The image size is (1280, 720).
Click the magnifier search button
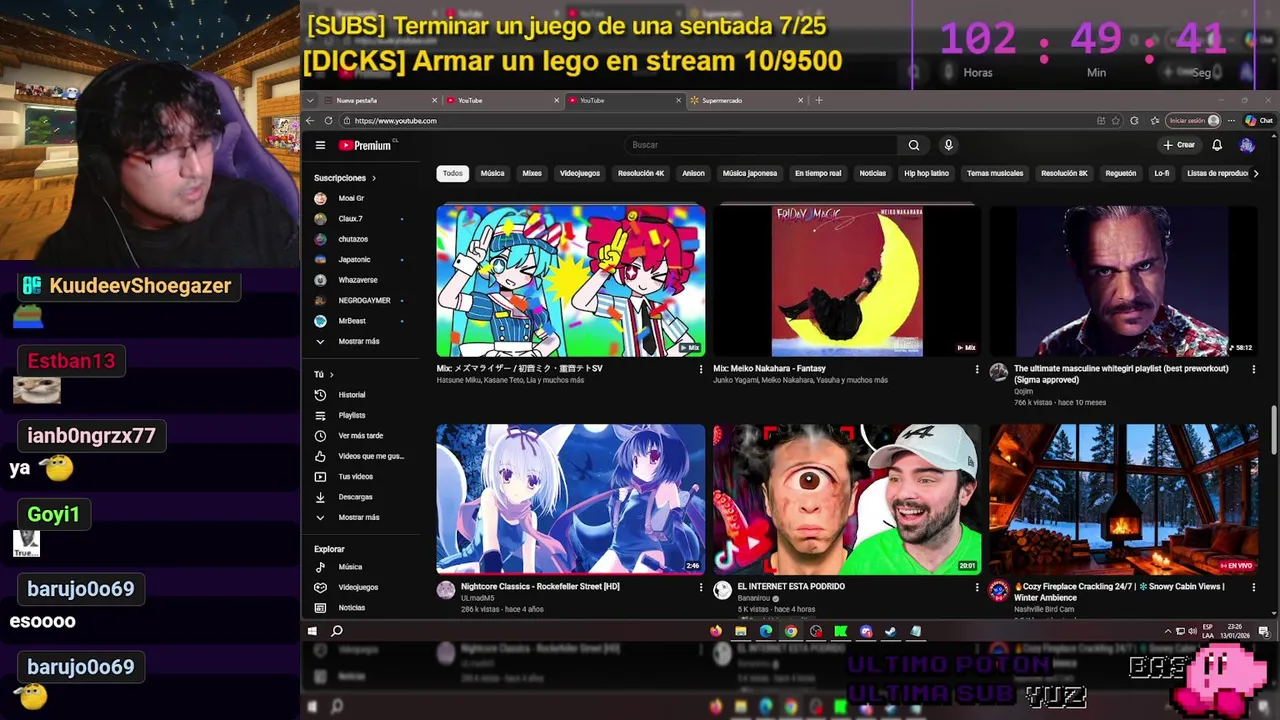914,145
